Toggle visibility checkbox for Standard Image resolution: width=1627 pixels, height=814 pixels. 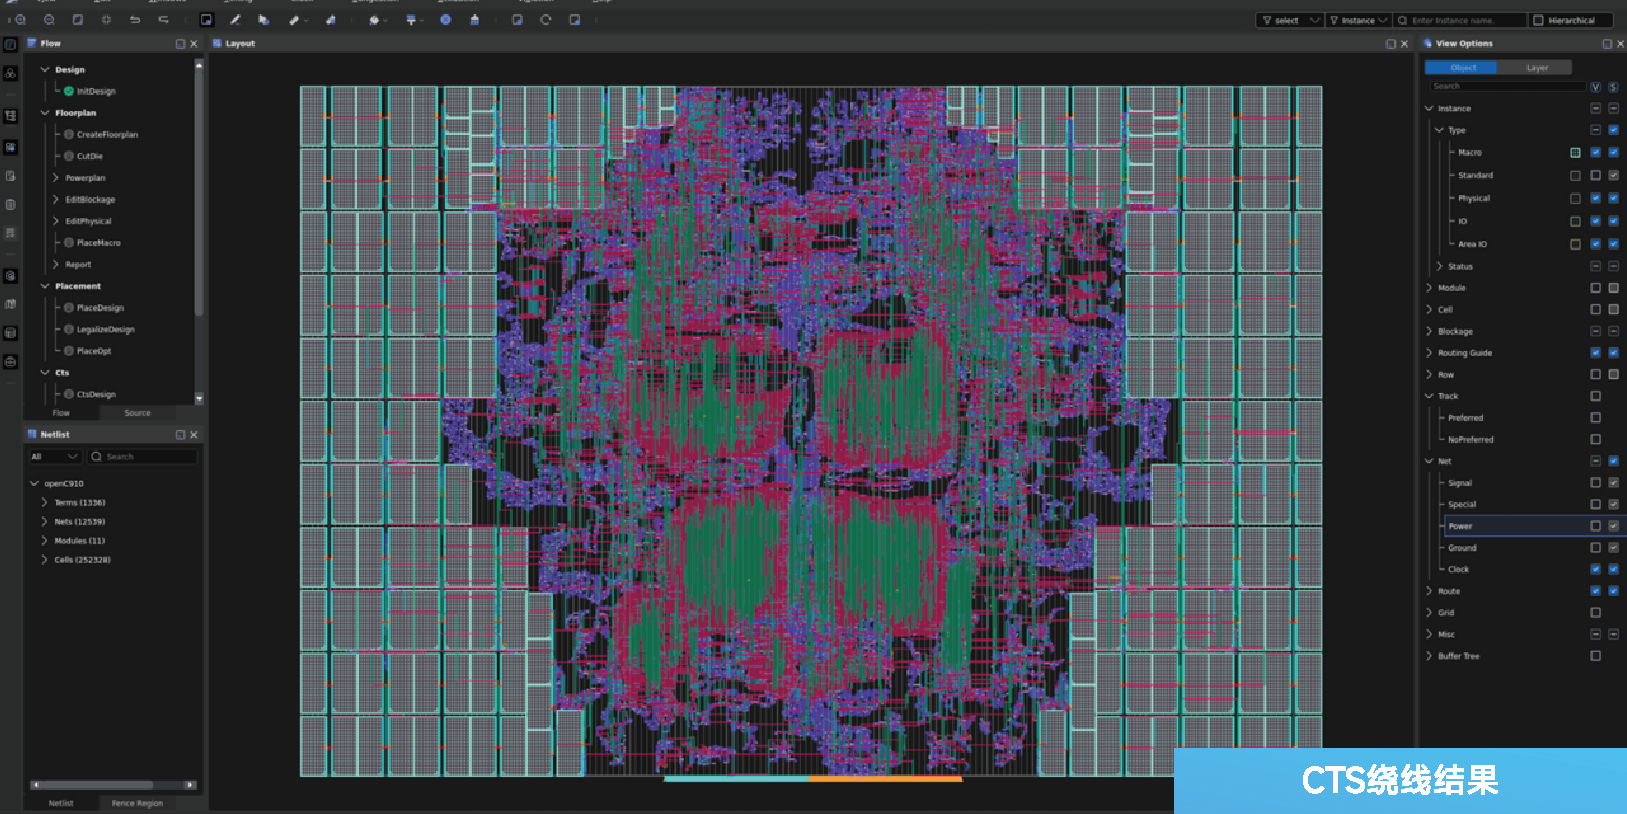pyautogui.click(x=1596, y=175)
